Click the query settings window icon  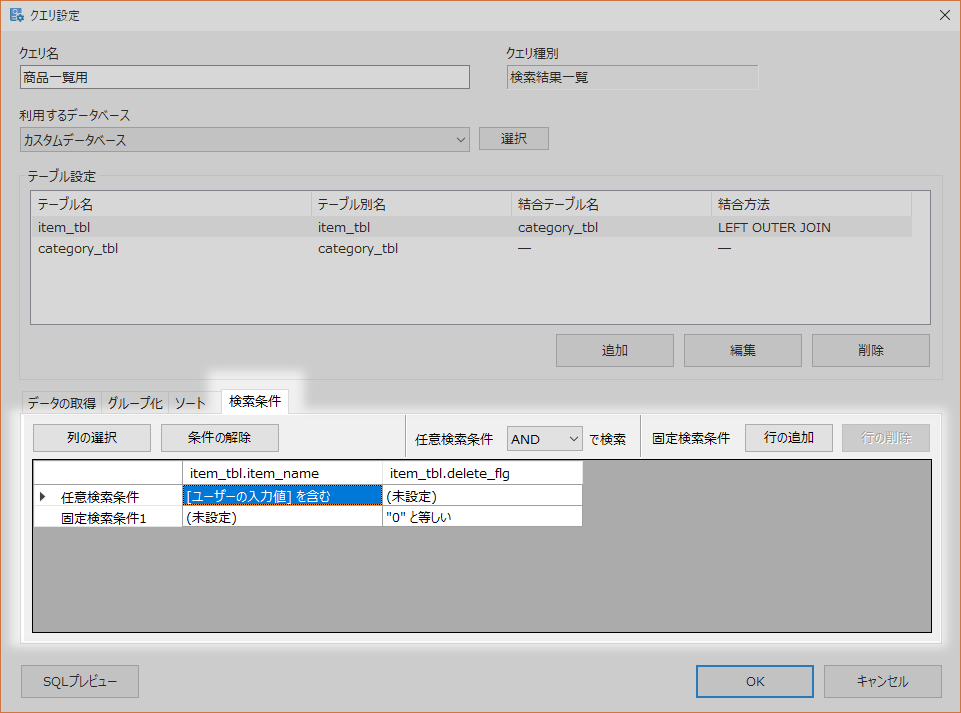(17, 15)
